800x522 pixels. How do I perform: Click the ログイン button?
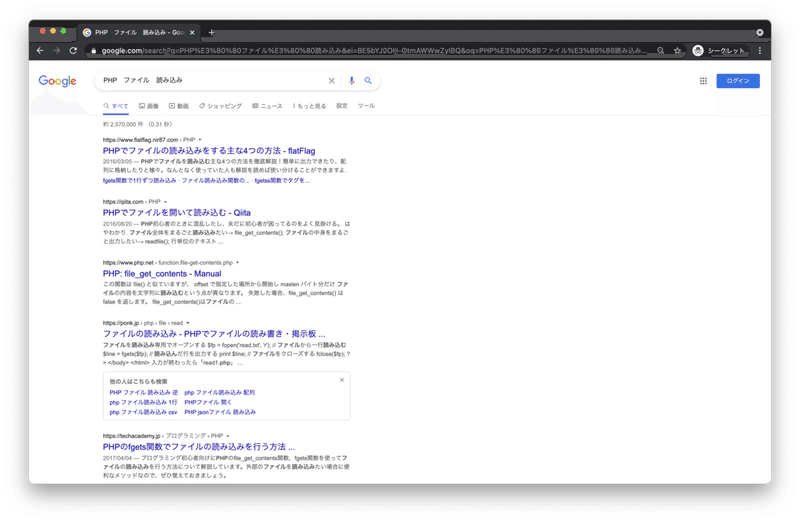point(738,81)
